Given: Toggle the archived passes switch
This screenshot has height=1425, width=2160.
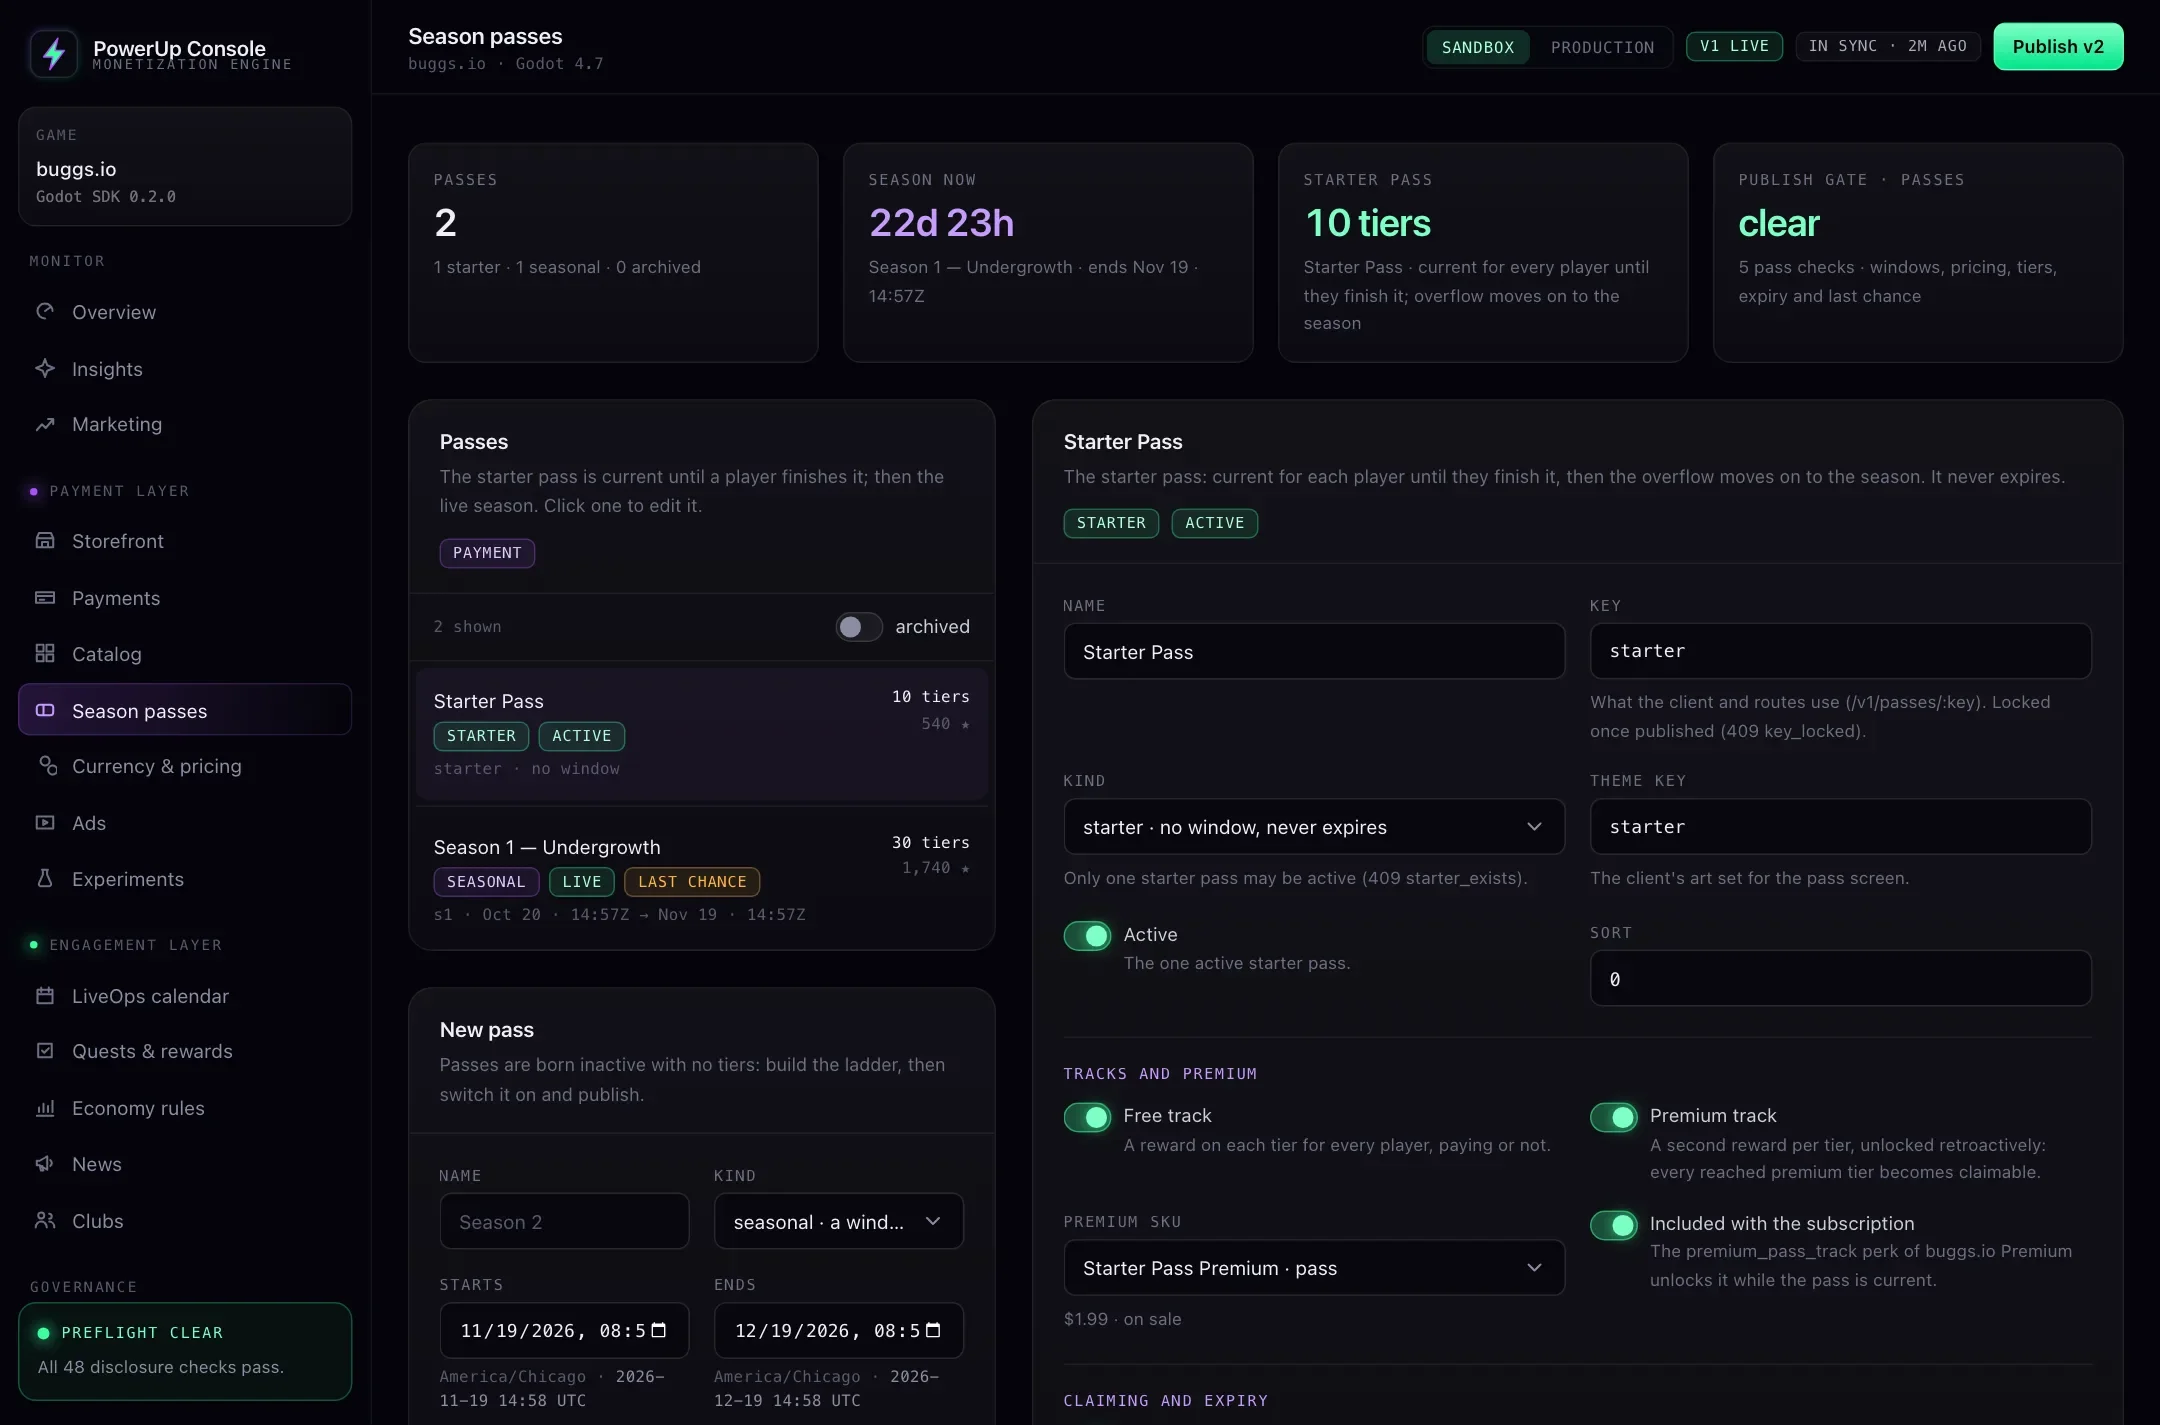Looking at the screenshot, I should point(859,626).
